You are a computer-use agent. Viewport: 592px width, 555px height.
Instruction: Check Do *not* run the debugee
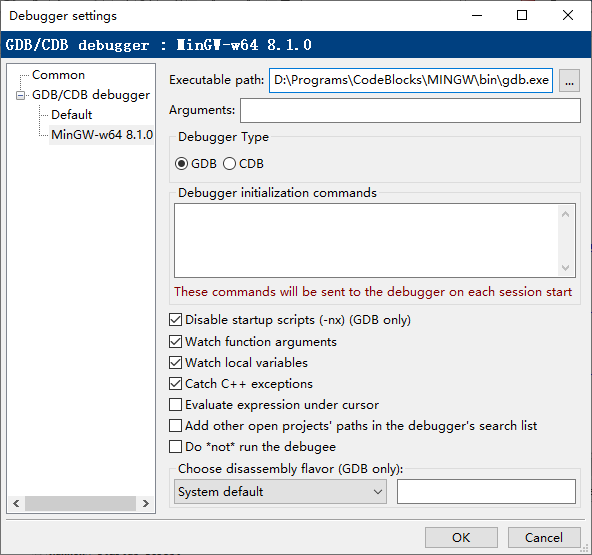[175, 447]
